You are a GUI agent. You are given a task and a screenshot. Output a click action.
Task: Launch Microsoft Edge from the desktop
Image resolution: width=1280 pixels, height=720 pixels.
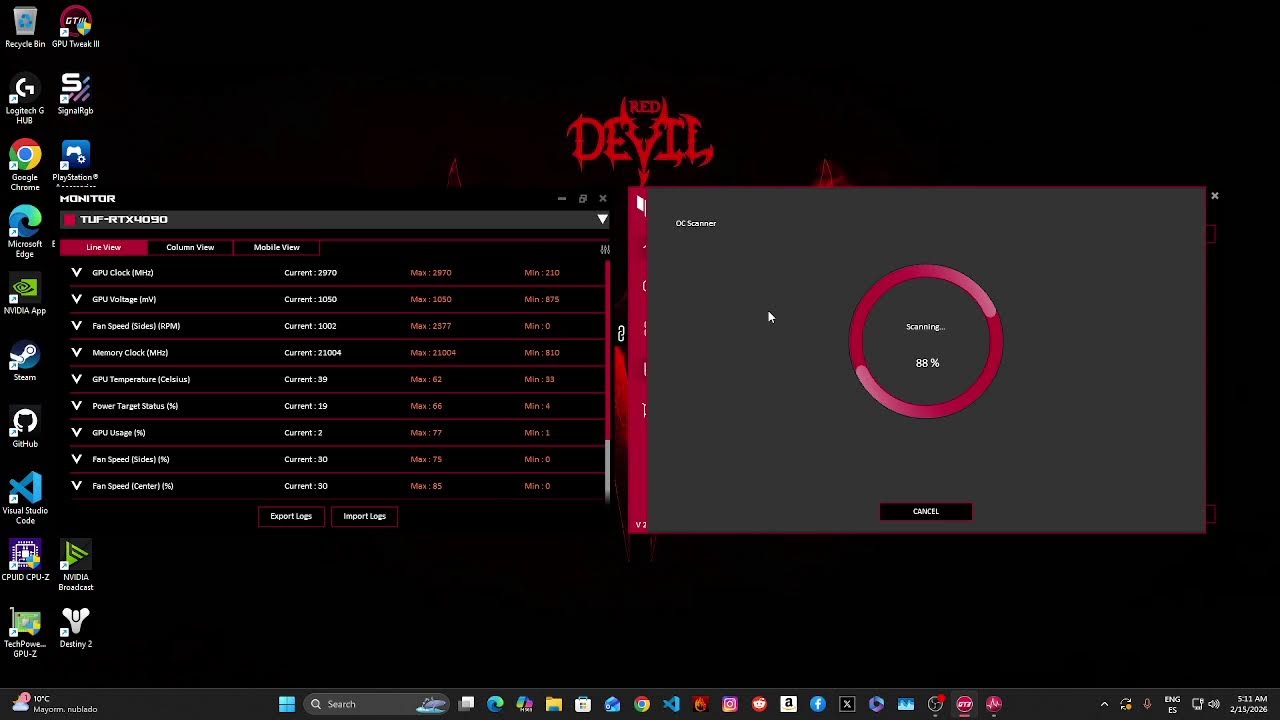[25, 233]
